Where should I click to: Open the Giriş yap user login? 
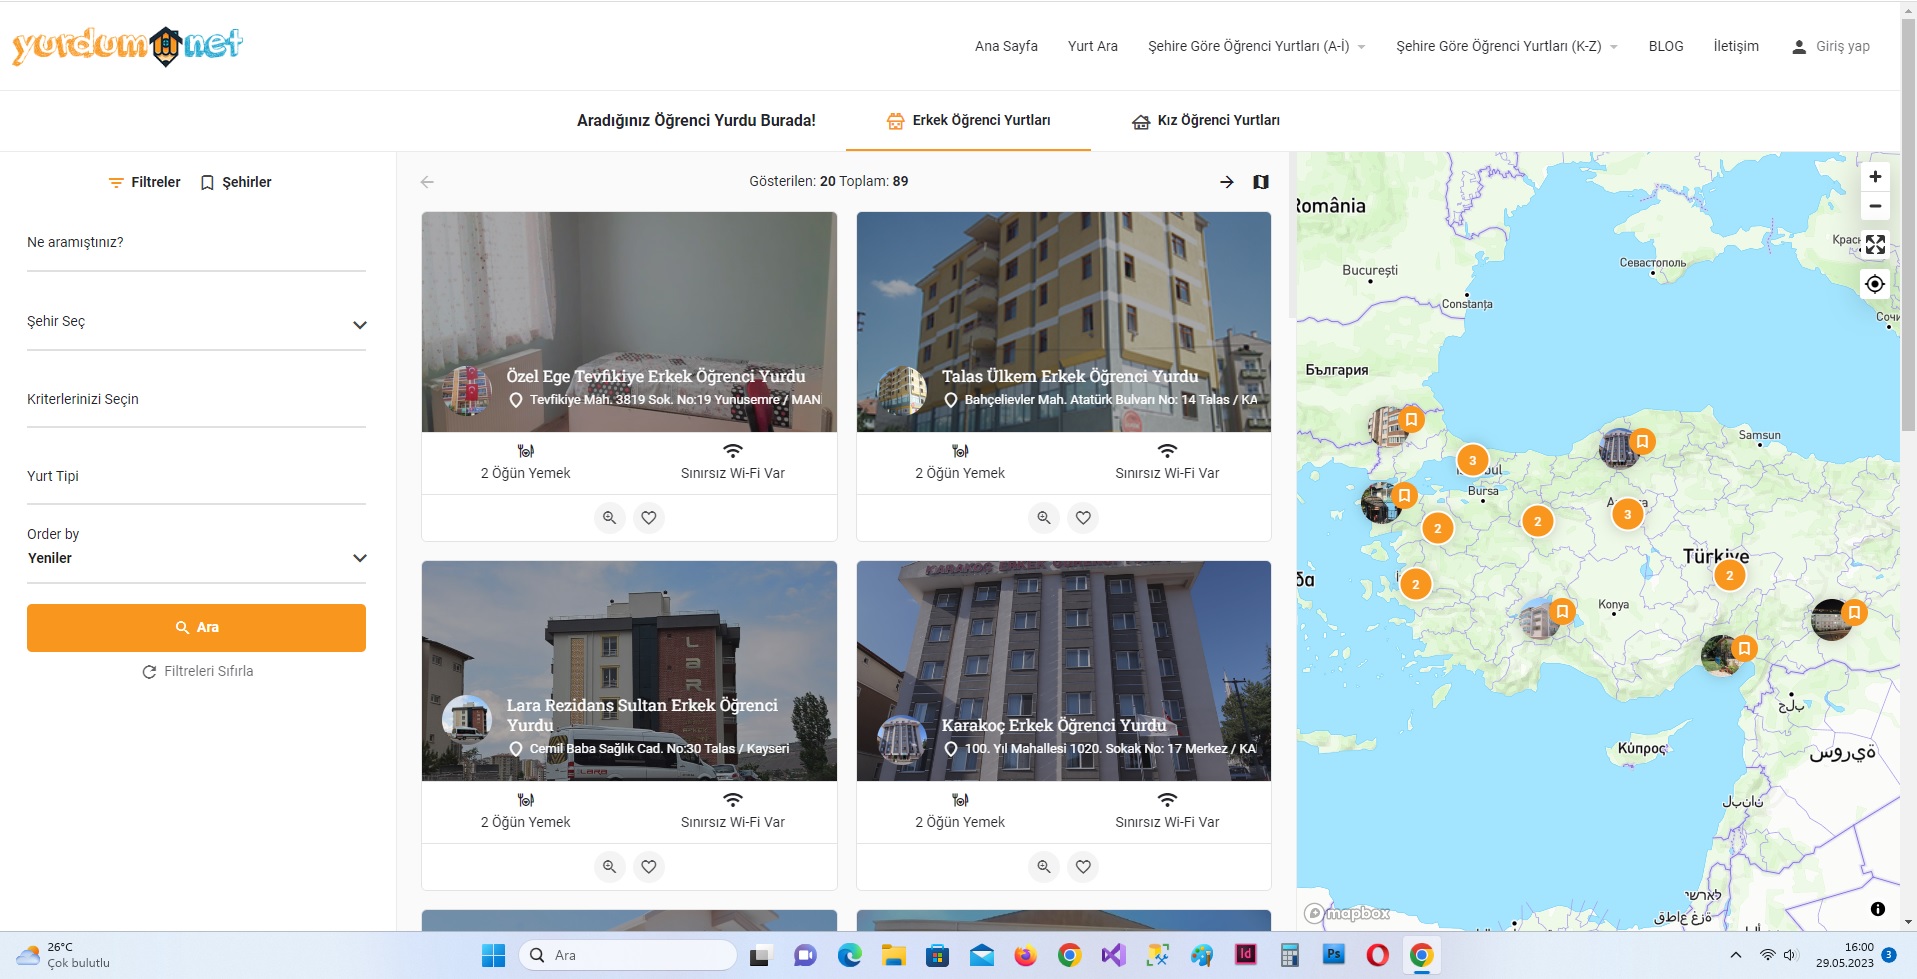click(1830, 46)
